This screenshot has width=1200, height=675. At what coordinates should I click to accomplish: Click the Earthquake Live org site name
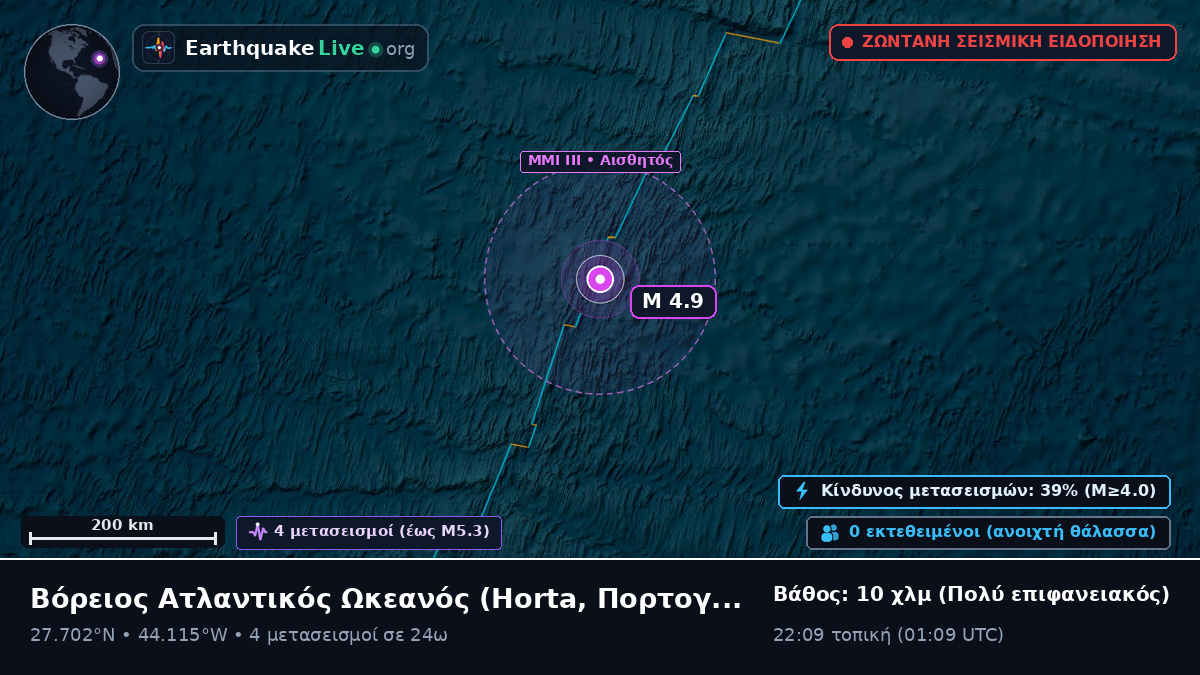pyautogui.click(x=300, y=48)
